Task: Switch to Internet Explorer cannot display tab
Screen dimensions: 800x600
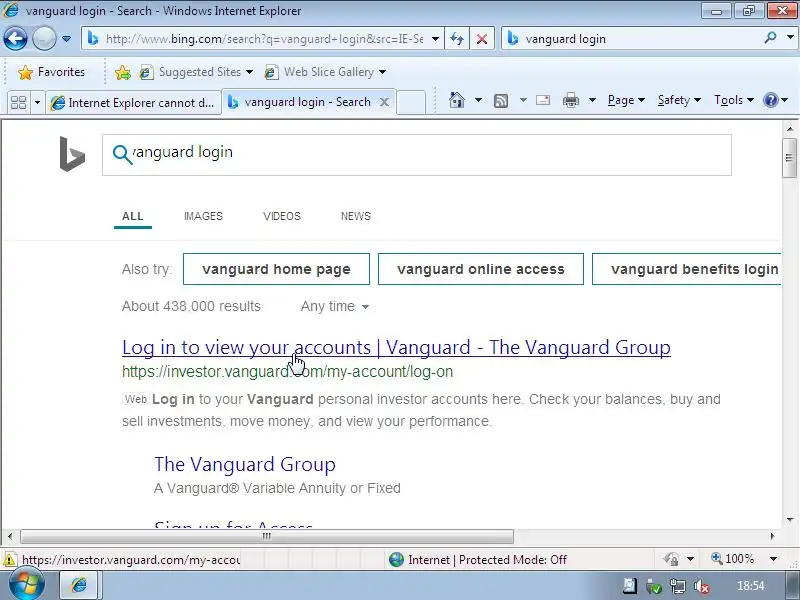Action: click(x=133, y=102)
